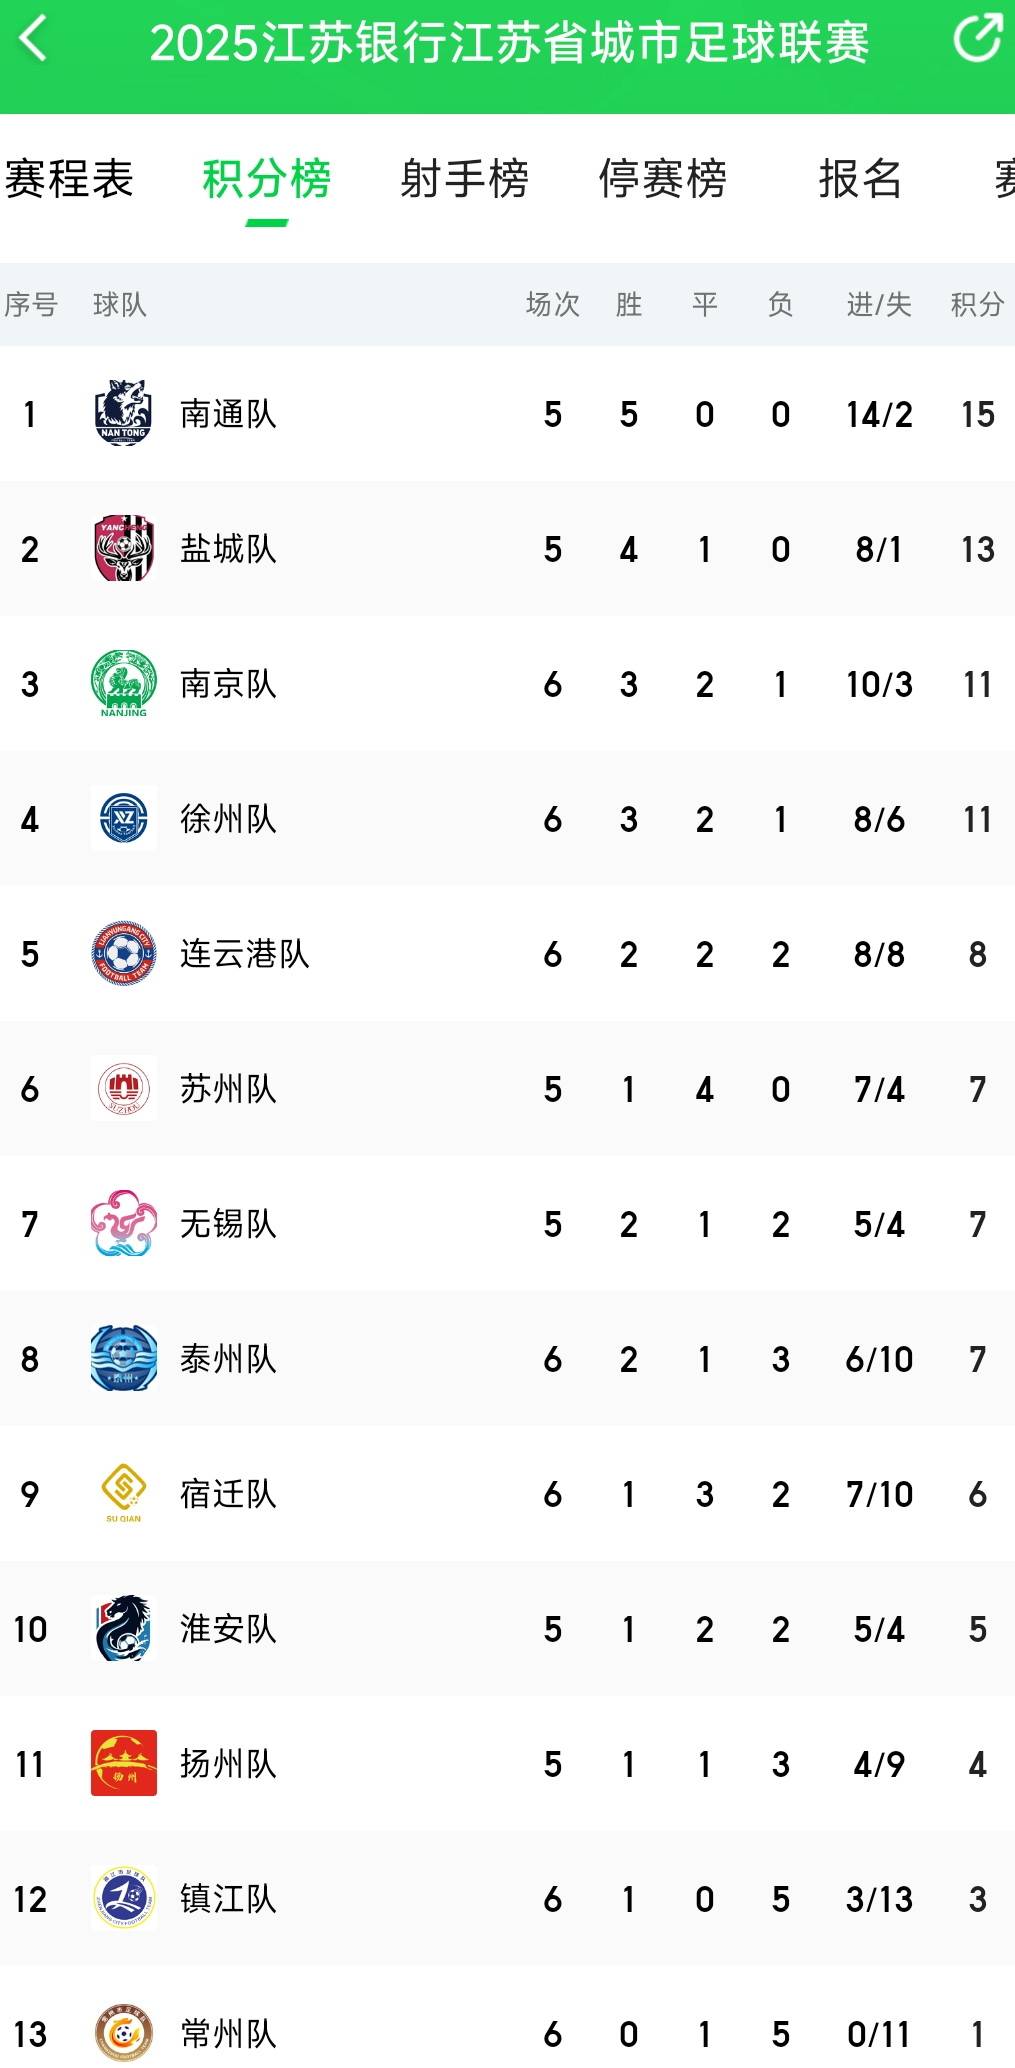
Task: Click the 连云港队 football crest
Action: point(122,955)
